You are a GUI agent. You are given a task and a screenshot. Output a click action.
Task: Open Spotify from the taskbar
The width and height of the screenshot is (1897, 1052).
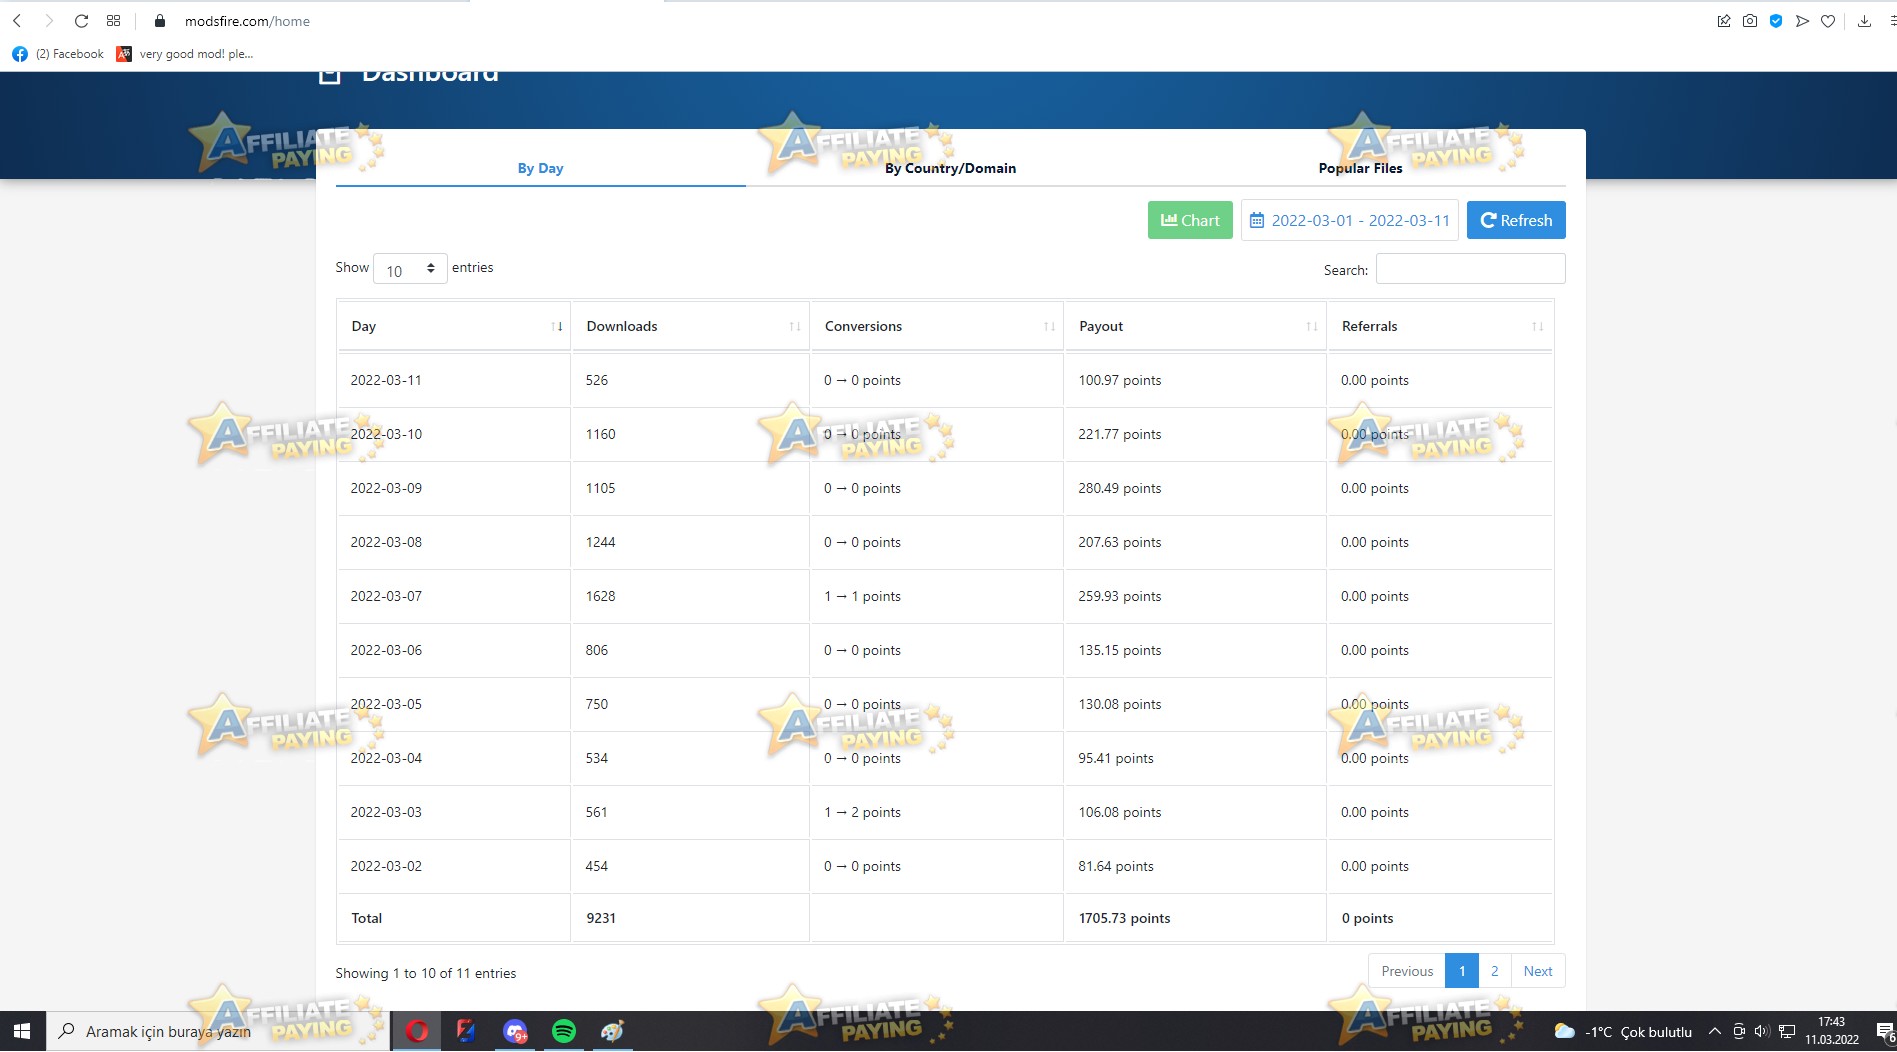point(564,1031)
